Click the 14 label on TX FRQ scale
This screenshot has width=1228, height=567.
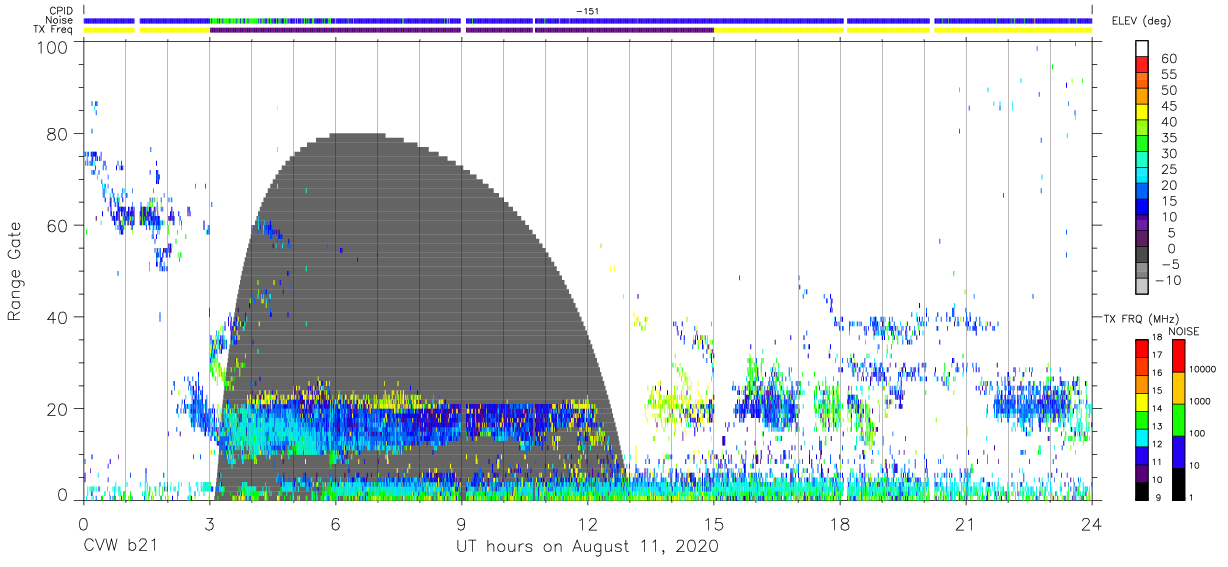pos(1156,408)
